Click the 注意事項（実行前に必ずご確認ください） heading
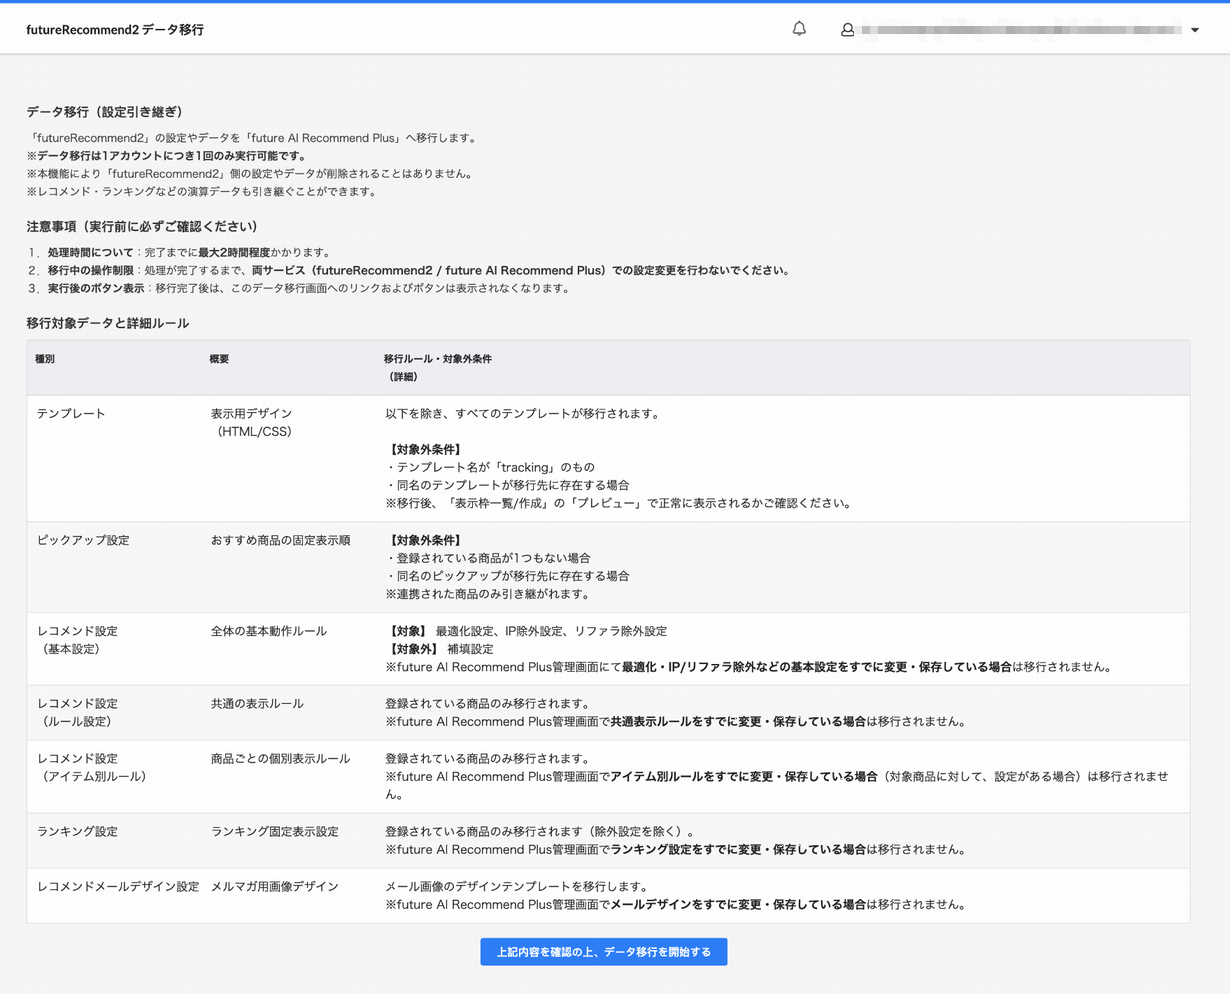The image size is (1230, 994). tap(142, 226)
